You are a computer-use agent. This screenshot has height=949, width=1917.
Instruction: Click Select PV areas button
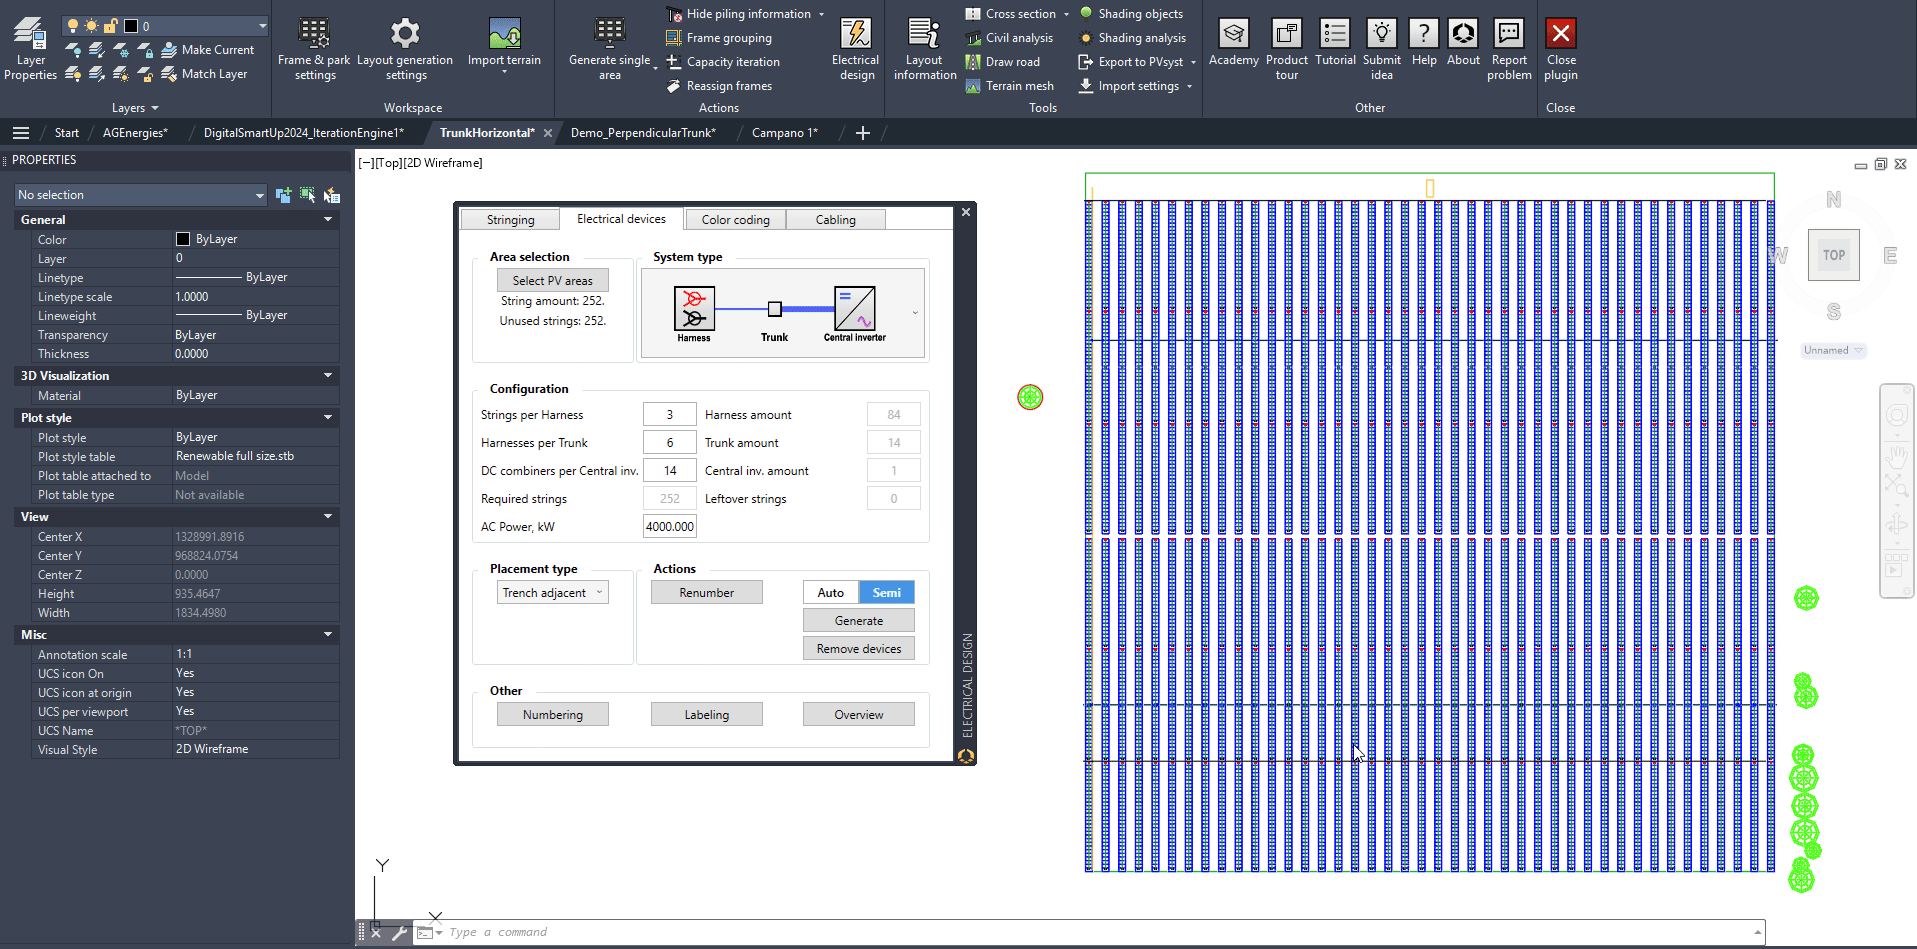[x=553, y=281]
